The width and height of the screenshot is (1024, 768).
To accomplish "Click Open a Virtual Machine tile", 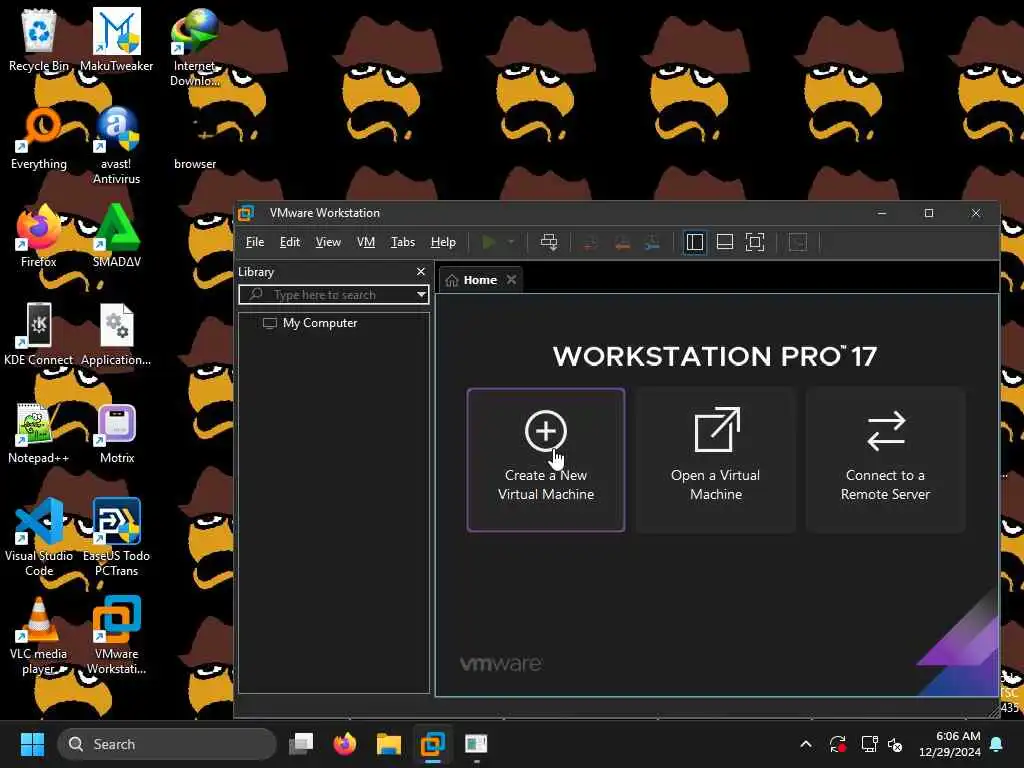I will pyautogui.click(x=716, y=460).
